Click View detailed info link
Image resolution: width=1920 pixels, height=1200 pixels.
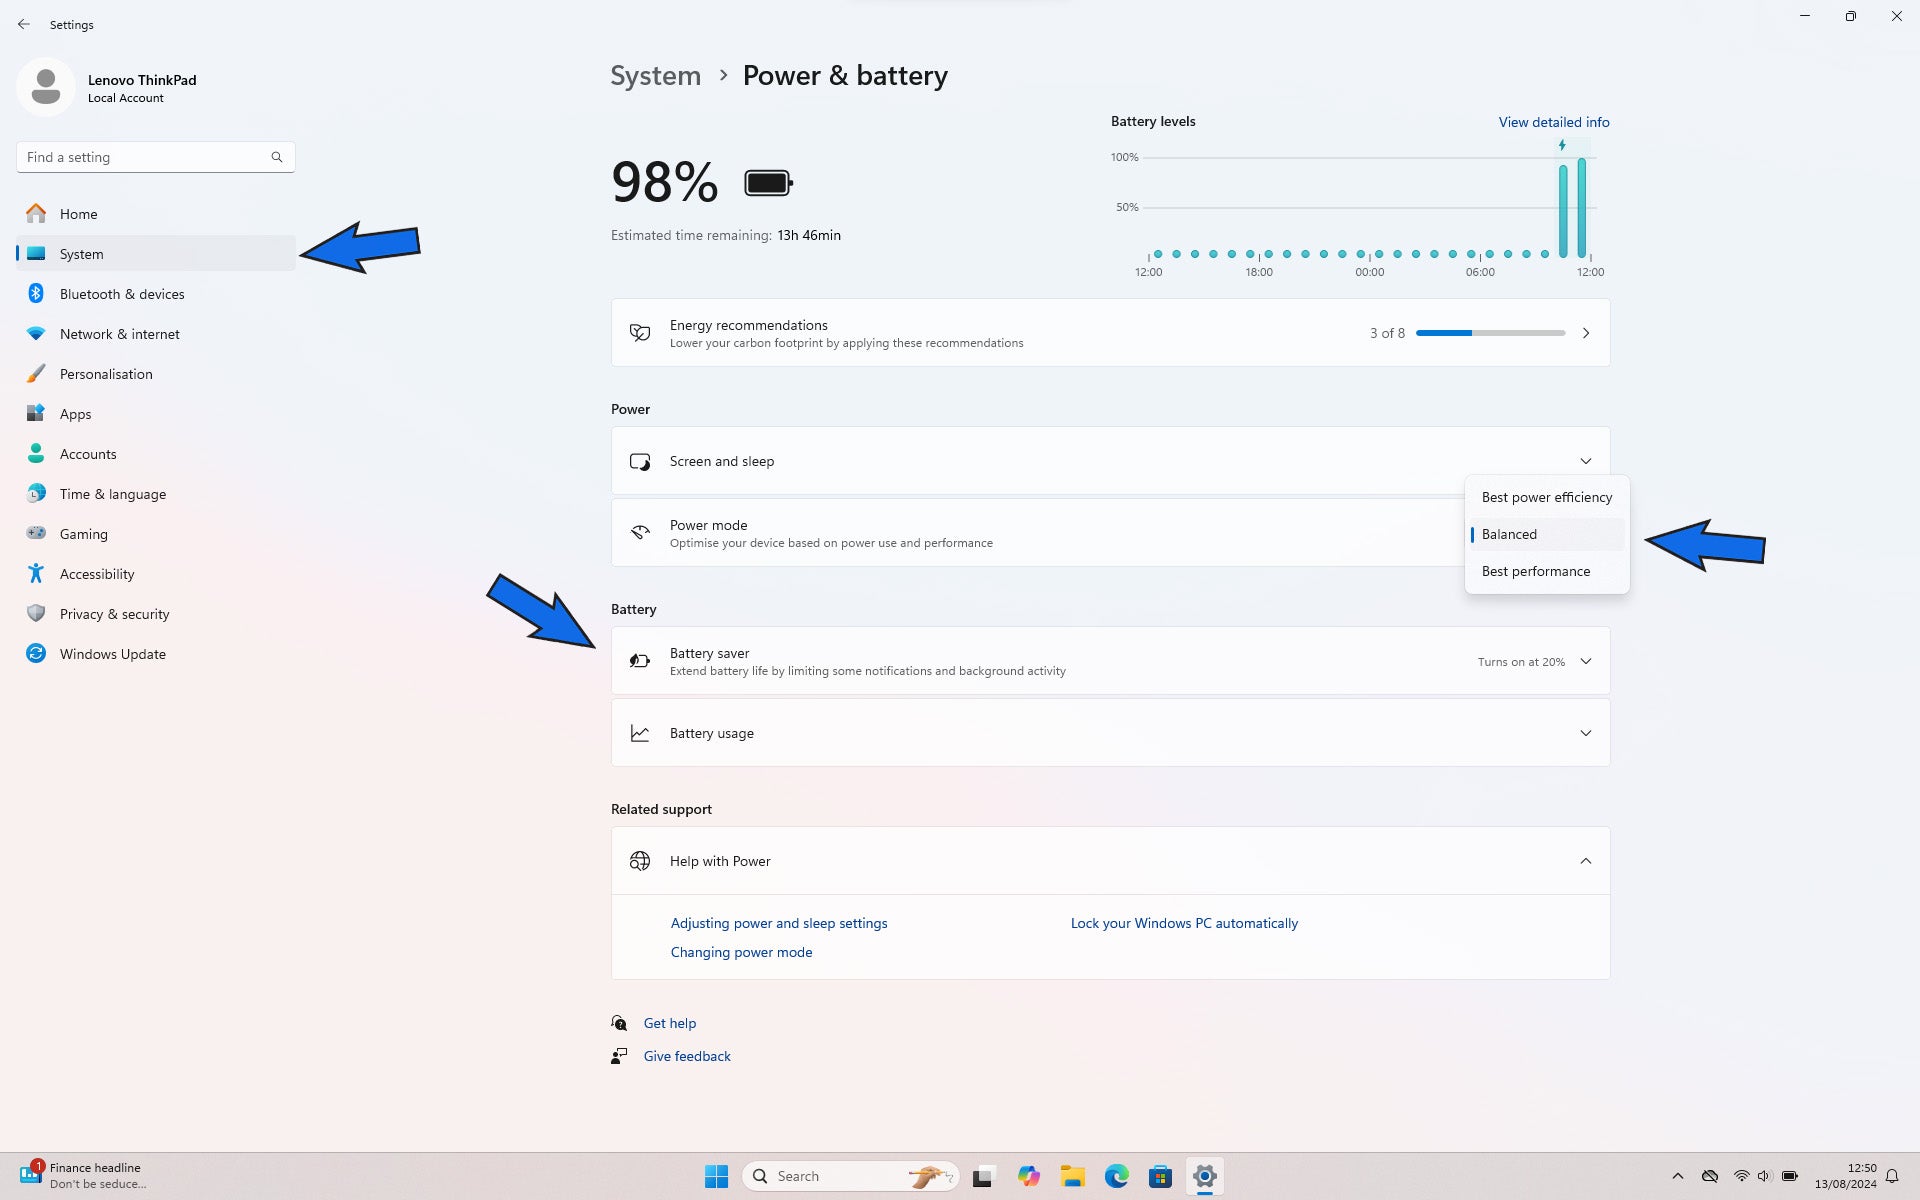[x=1553, y=122]
